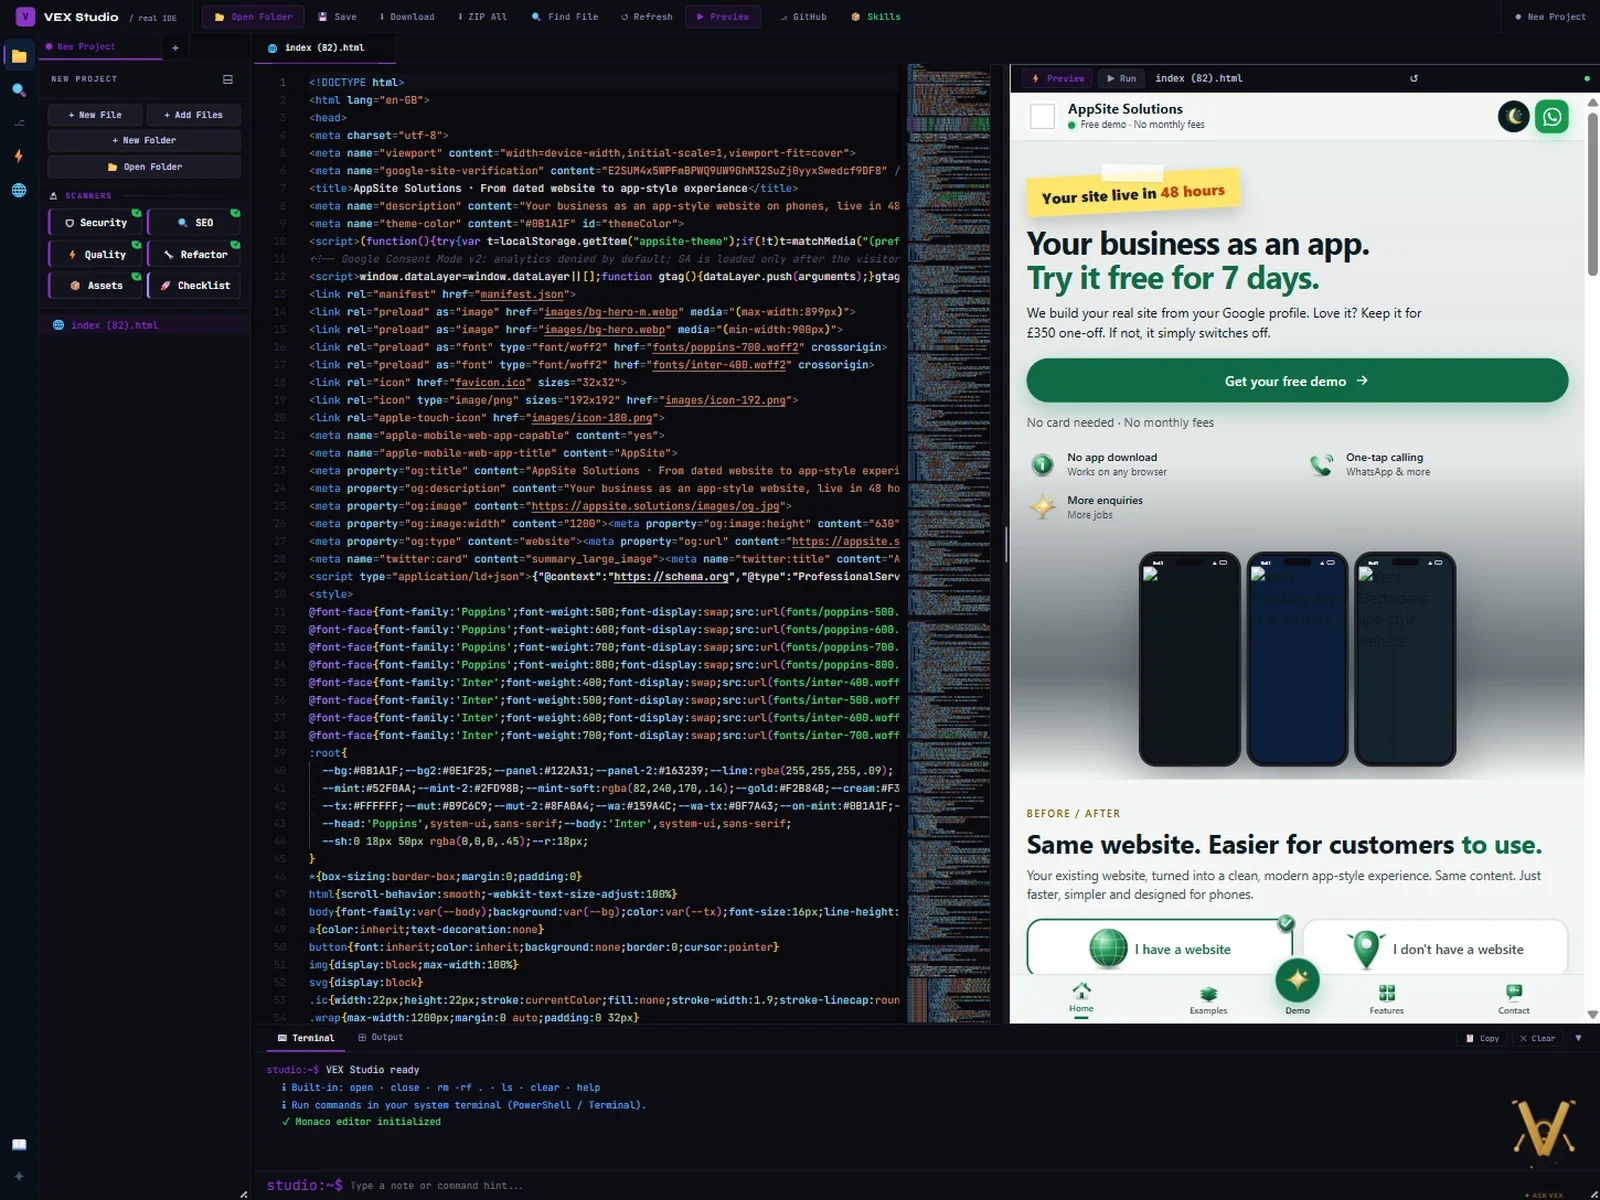Go to Home in preview bottom nav
This screenshot has width=1600, height=1200.
pos(1081,997)
